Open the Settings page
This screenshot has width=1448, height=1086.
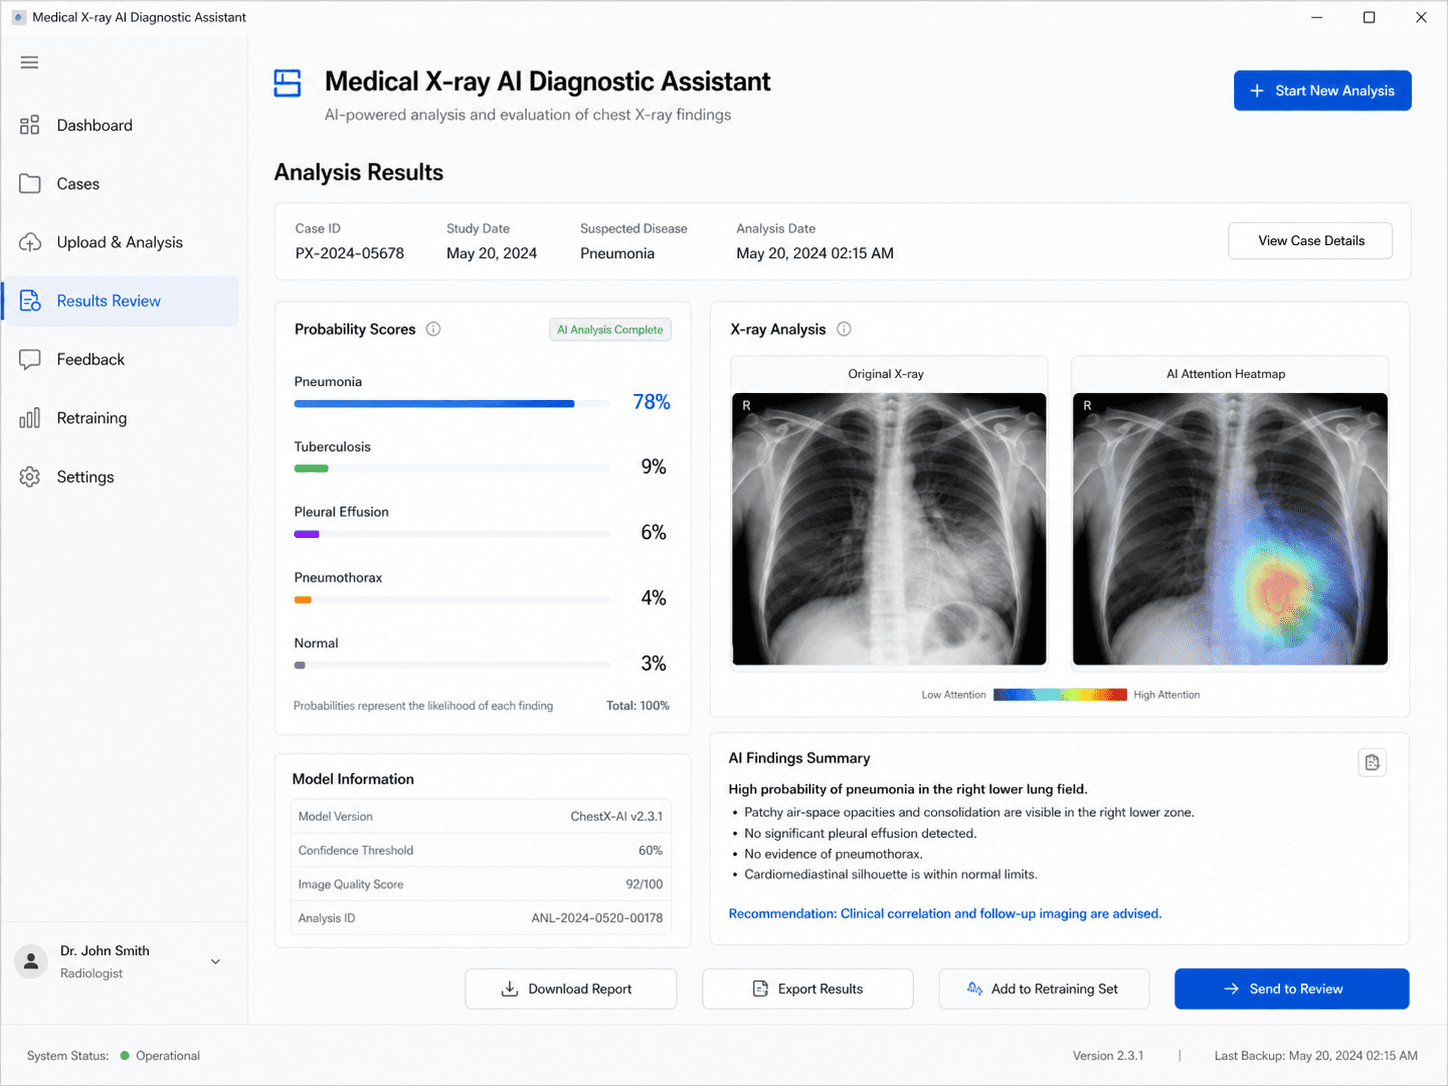121,477
